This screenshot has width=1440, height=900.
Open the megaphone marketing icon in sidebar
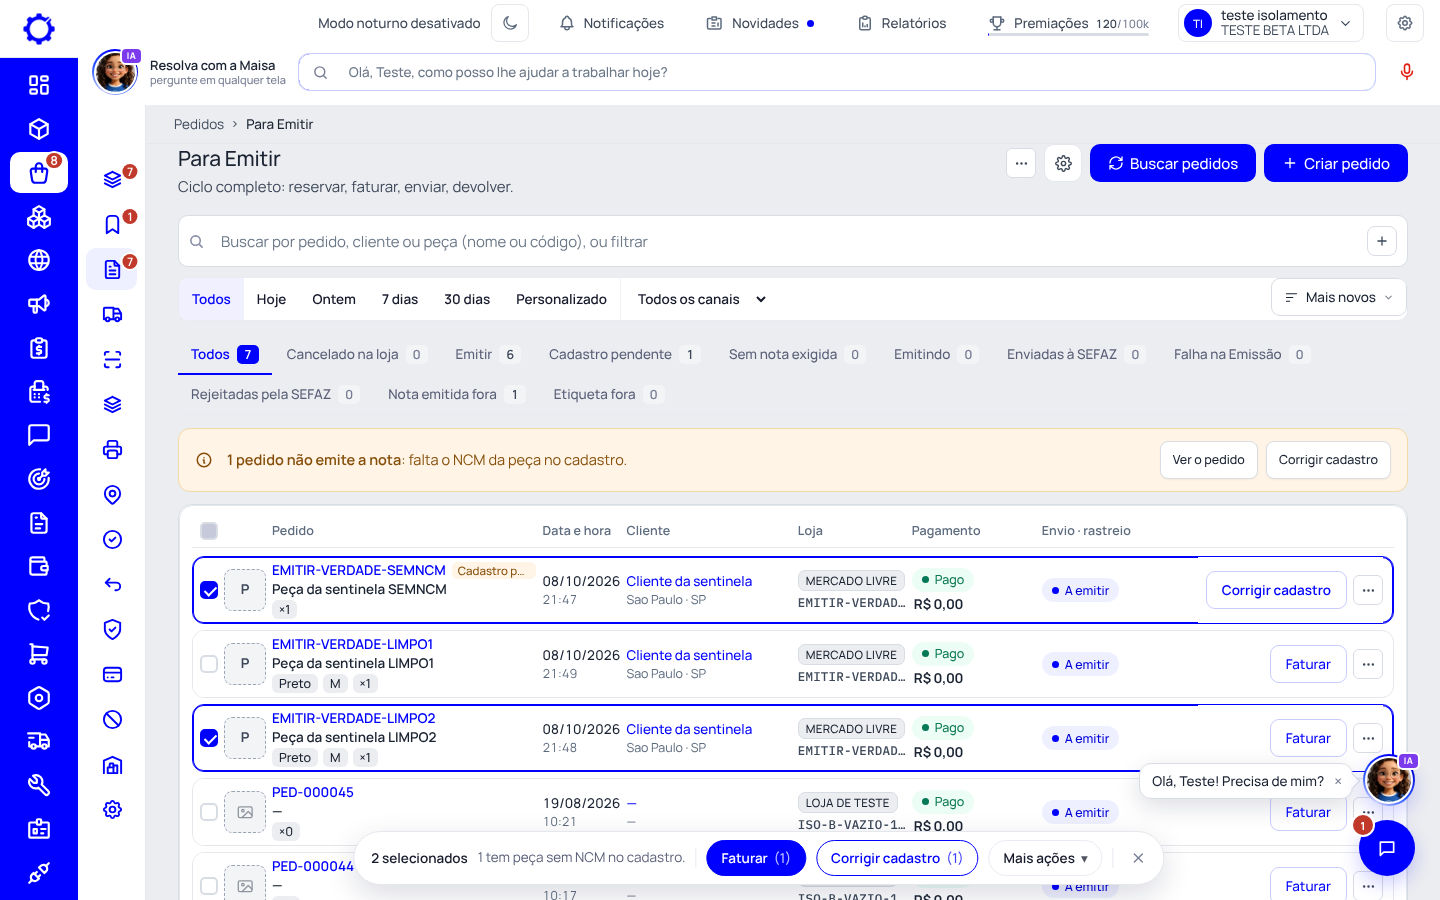click(39, 304)
